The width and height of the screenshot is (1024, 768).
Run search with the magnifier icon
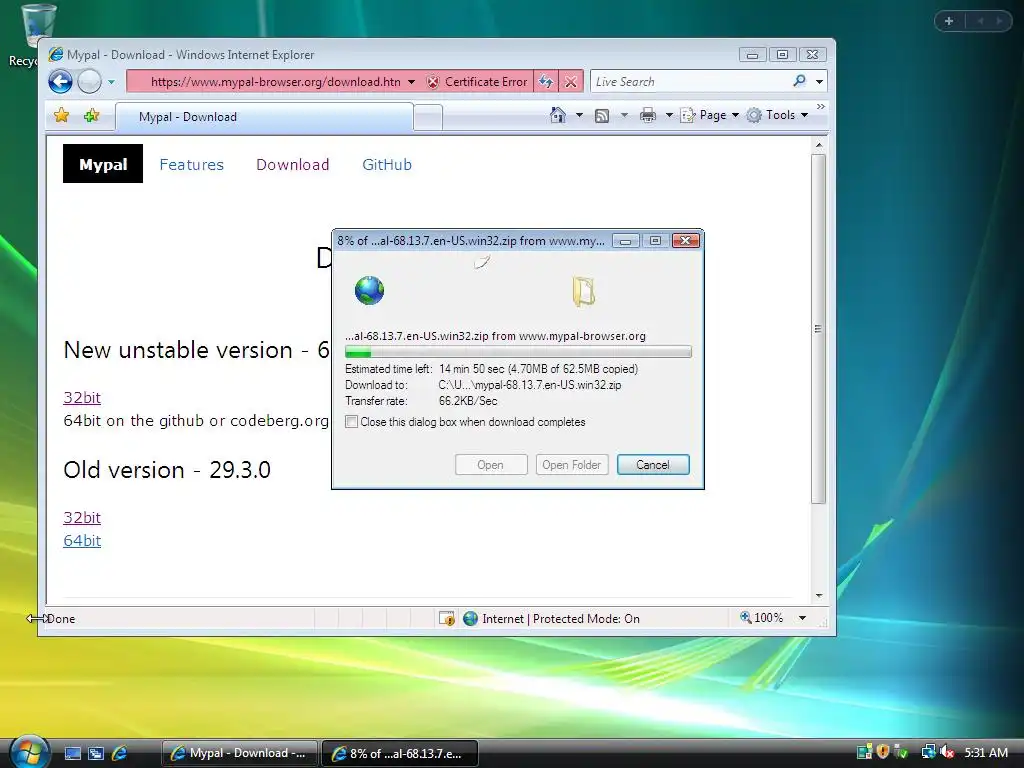point(799,81)
